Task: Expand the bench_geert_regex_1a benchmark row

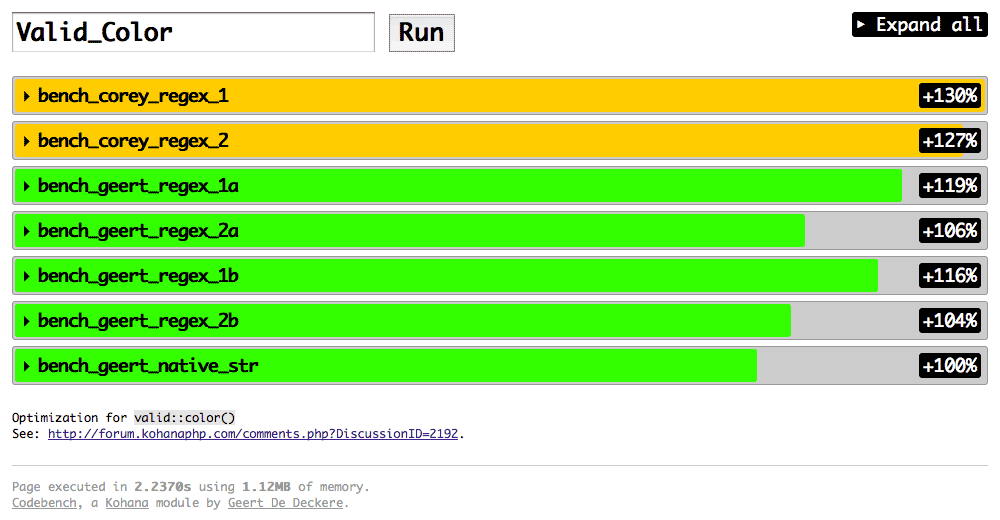Action: [x=138, y=186]
